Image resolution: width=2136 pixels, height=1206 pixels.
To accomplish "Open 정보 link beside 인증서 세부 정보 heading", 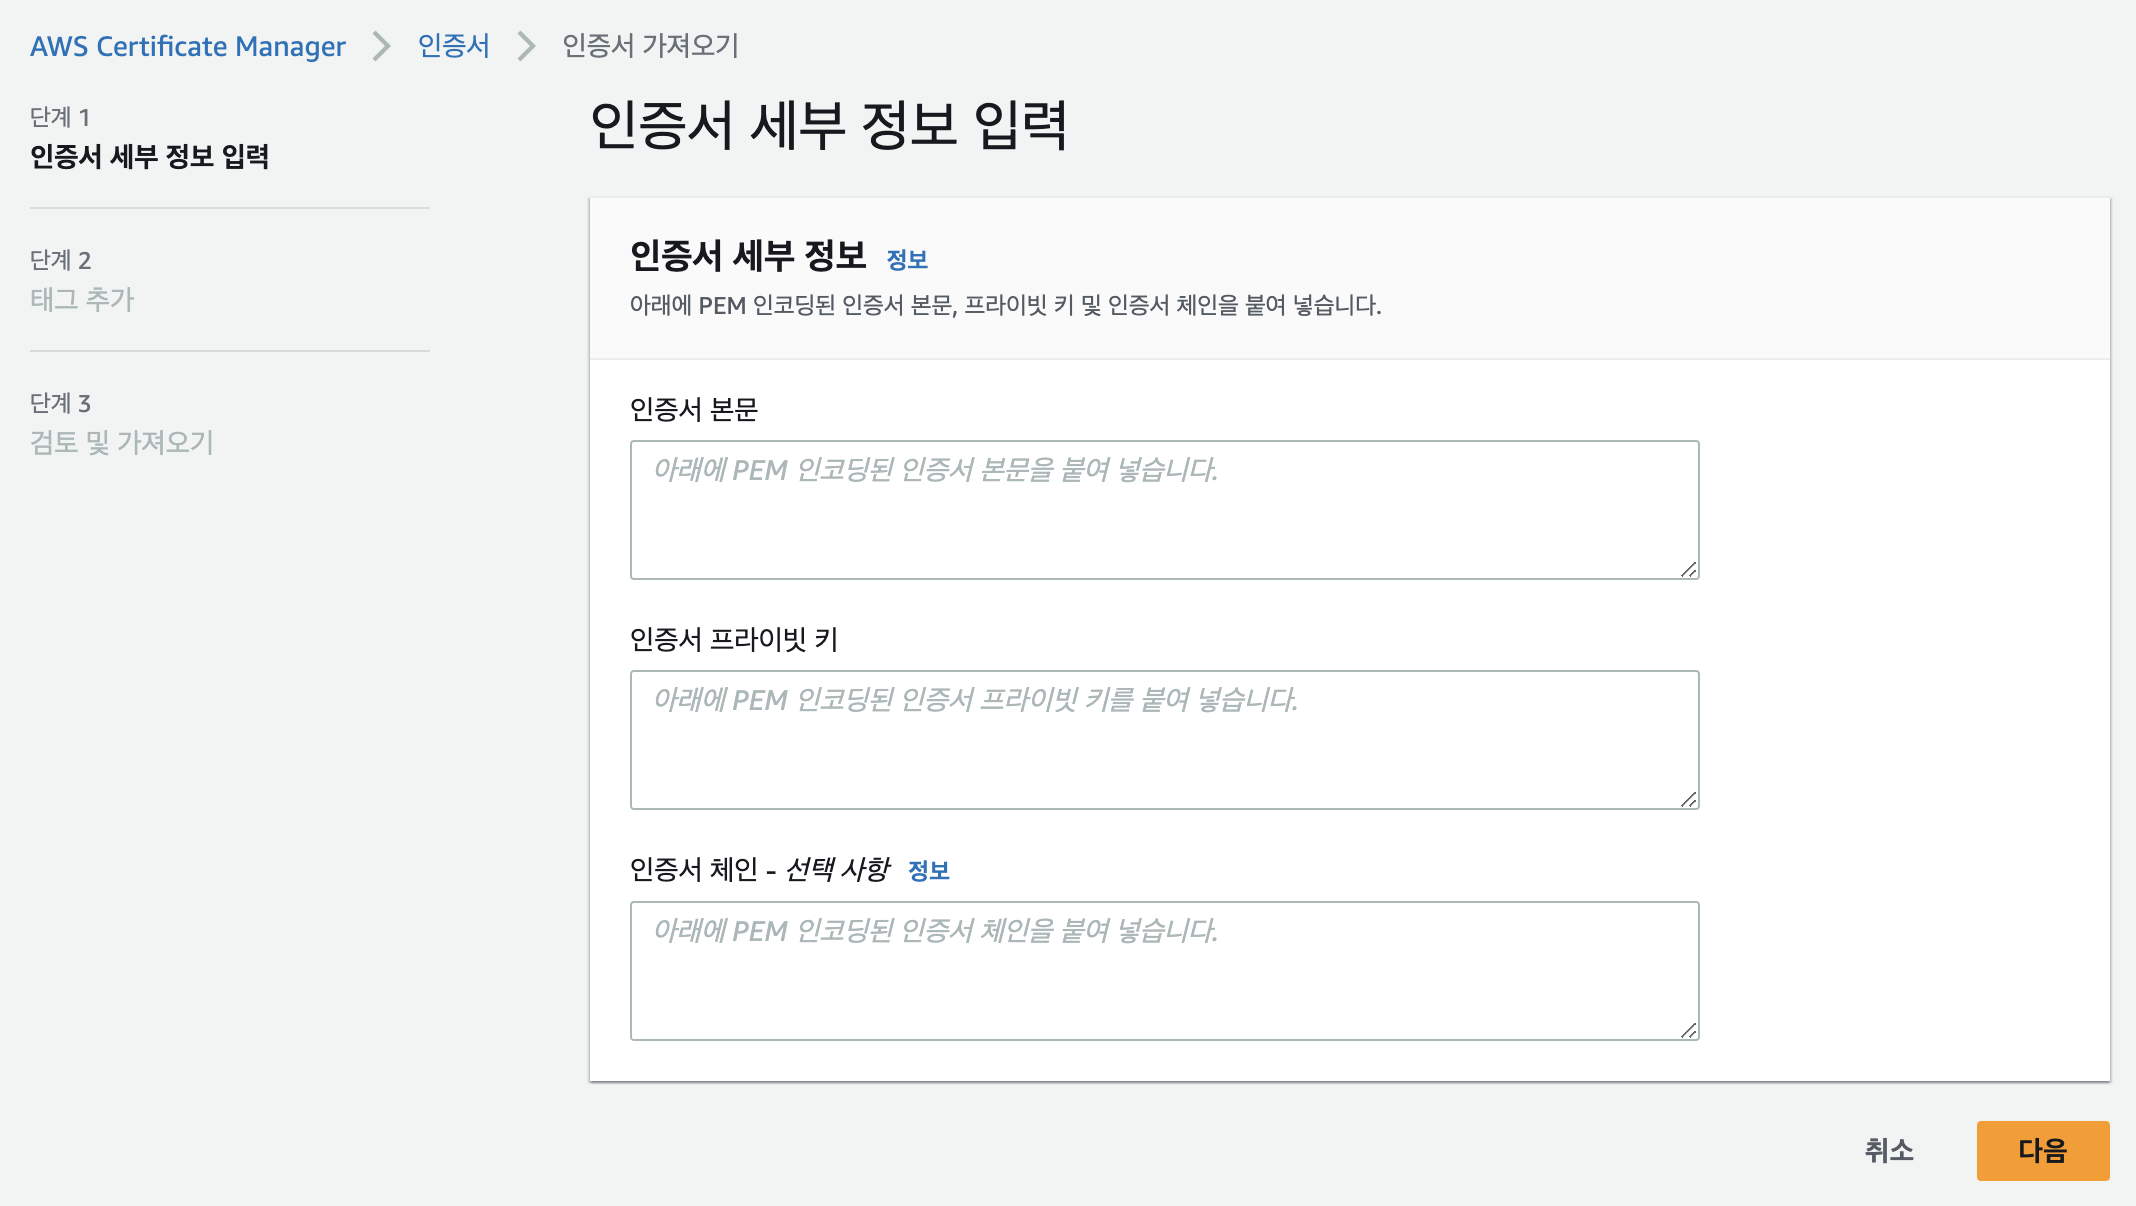I will tap(907, 260).
